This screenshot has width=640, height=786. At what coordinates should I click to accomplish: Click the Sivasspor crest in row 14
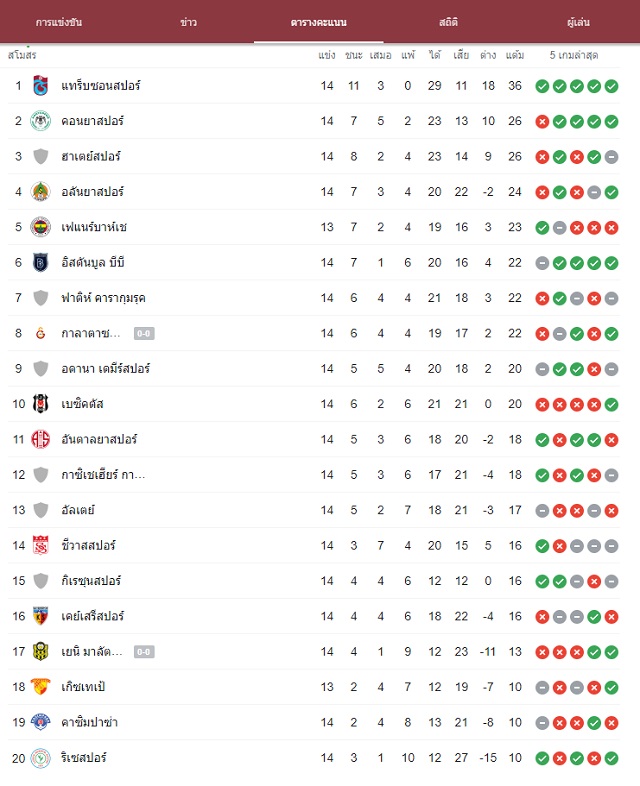[x=41, y=545]
